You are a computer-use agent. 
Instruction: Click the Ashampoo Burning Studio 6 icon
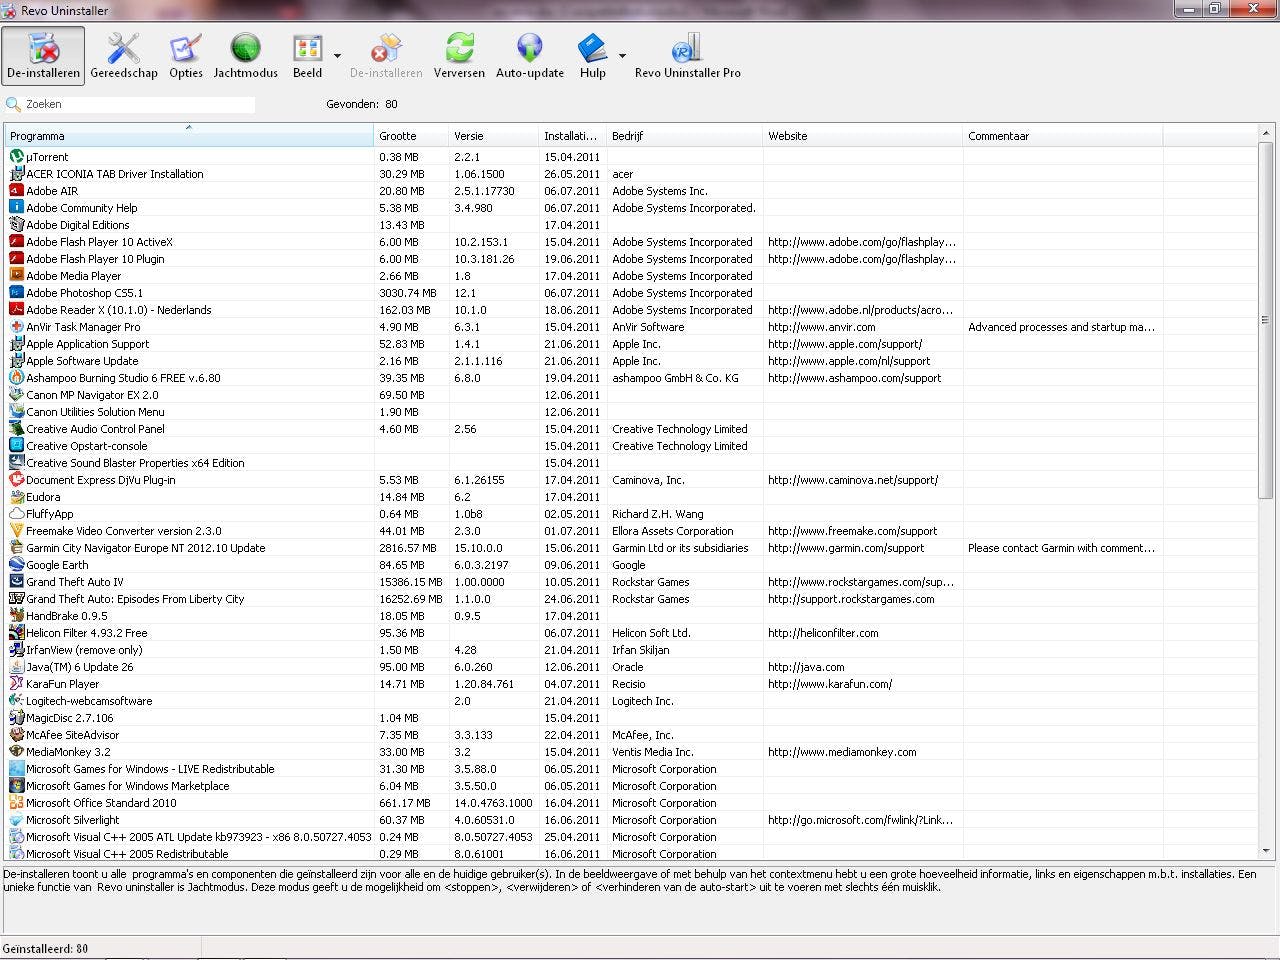tap(17, 378)
